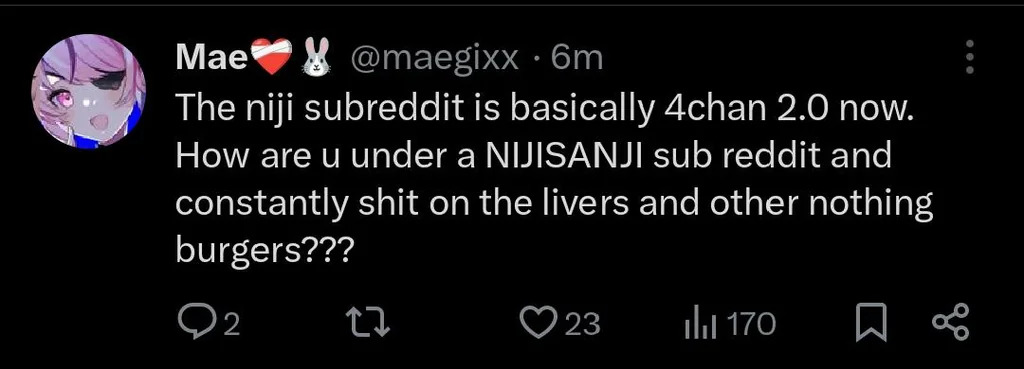Image resolution: width=1024 pixels, height=369 pixels.
Task: Like the tweet with the heart icon
Action: pos(537,323)
